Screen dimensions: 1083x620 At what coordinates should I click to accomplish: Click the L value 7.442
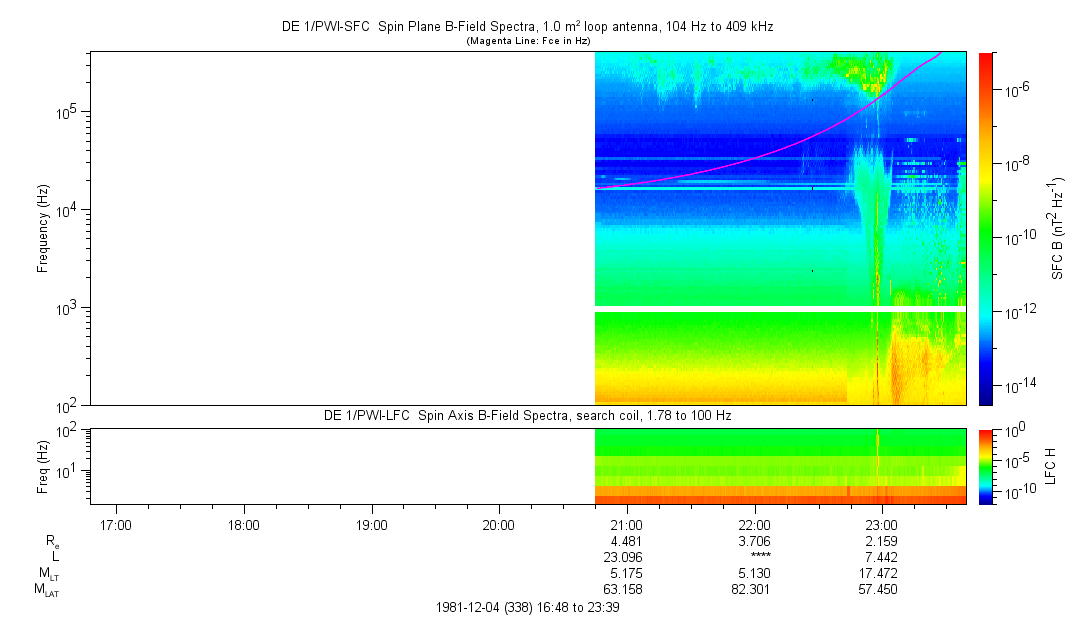(881, 558)
